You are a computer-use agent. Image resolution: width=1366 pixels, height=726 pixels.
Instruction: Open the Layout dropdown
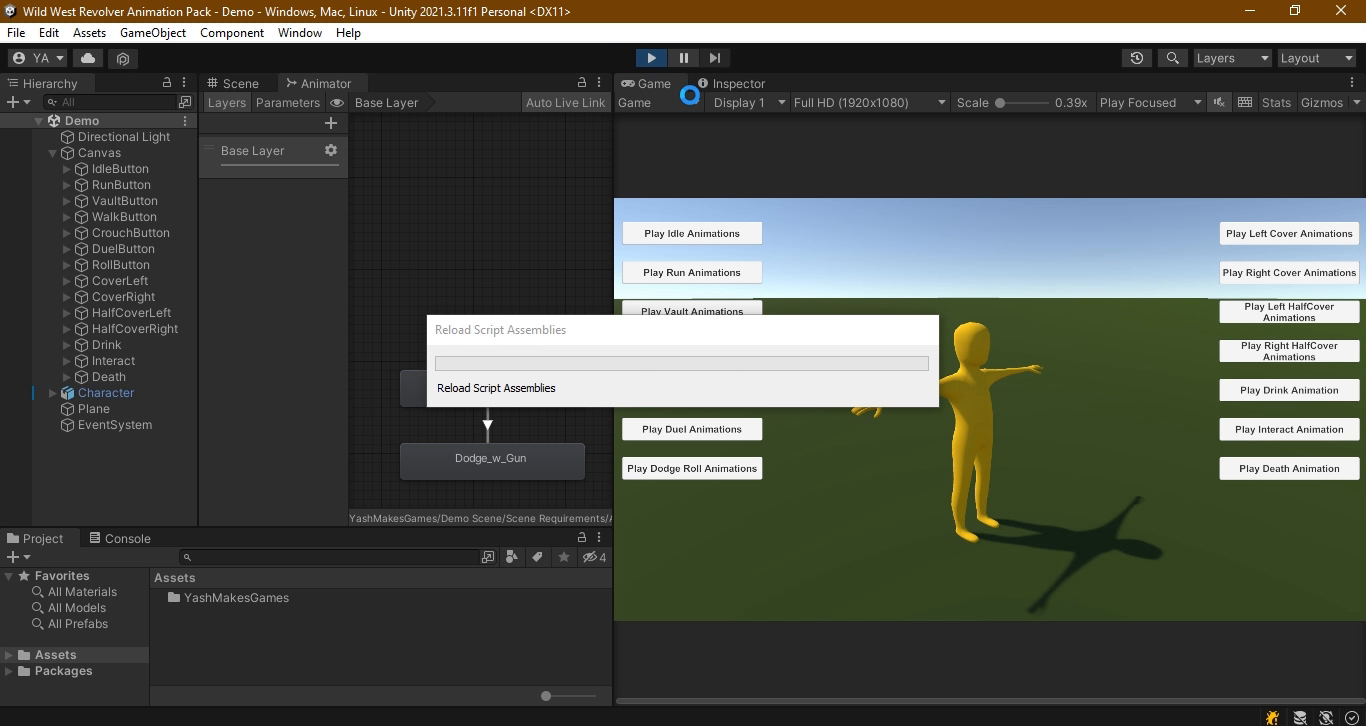pos(1317,58)
